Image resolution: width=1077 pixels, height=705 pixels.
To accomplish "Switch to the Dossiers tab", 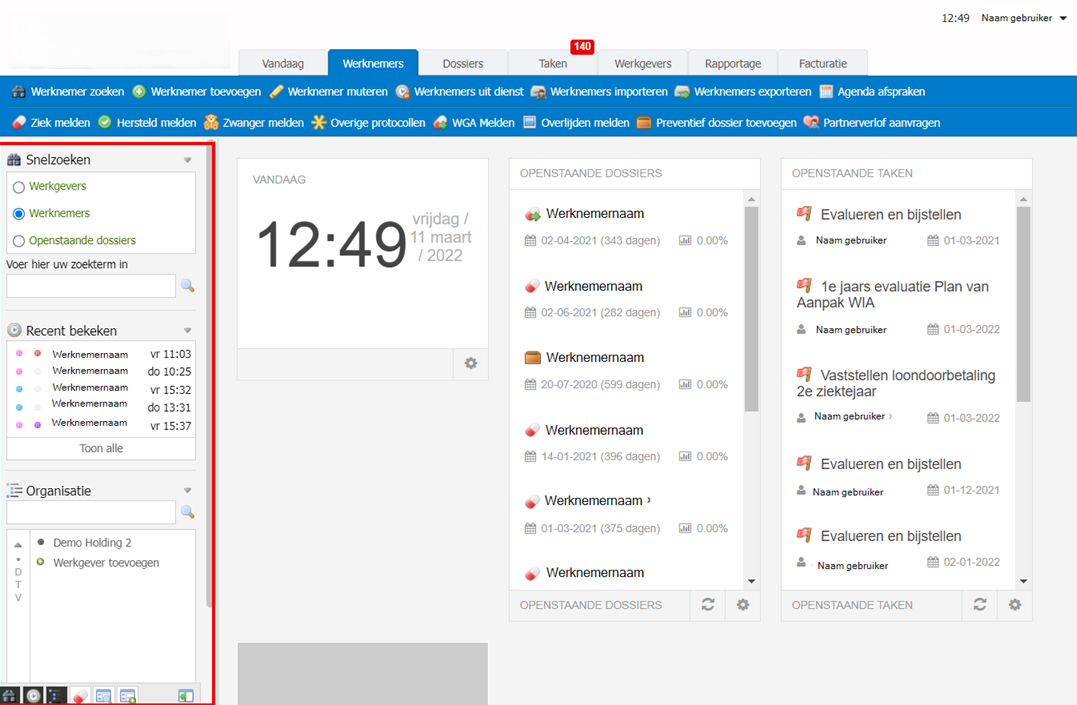I will click(x=463, y=63).
